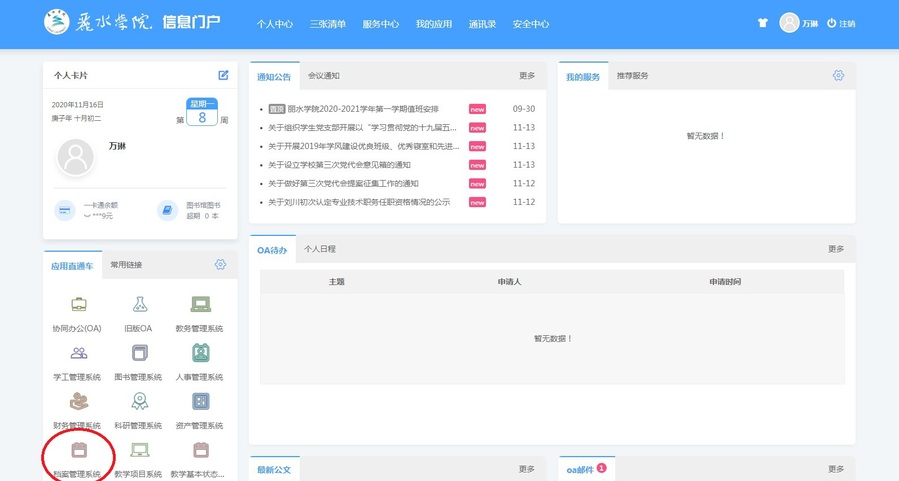This screenshot has width=899, height=481.
Task: Launch the 图书管理系统 icon
Action: [x=139, y=353]
